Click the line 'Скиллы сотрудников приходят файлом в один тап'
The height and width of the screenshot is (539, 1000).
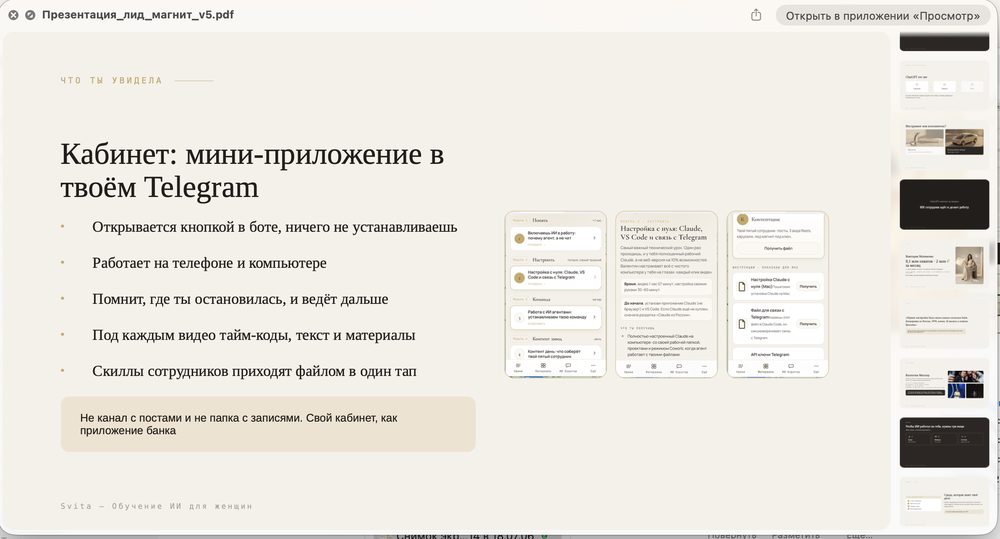click(254, 371)
